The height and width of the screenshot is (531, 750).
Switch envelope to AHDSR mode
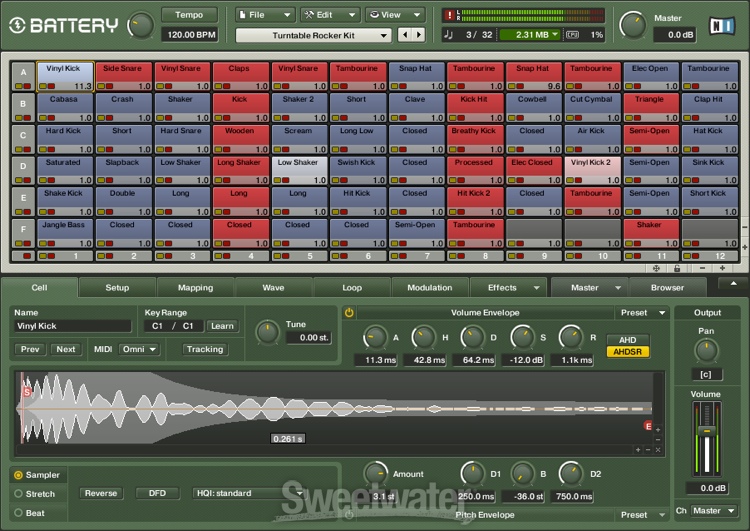tap(628, 352)
